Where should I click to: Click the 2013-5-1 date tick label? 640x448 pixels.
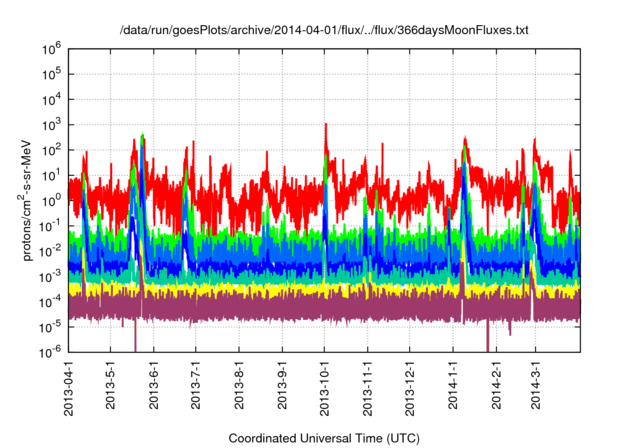point(110,385)
